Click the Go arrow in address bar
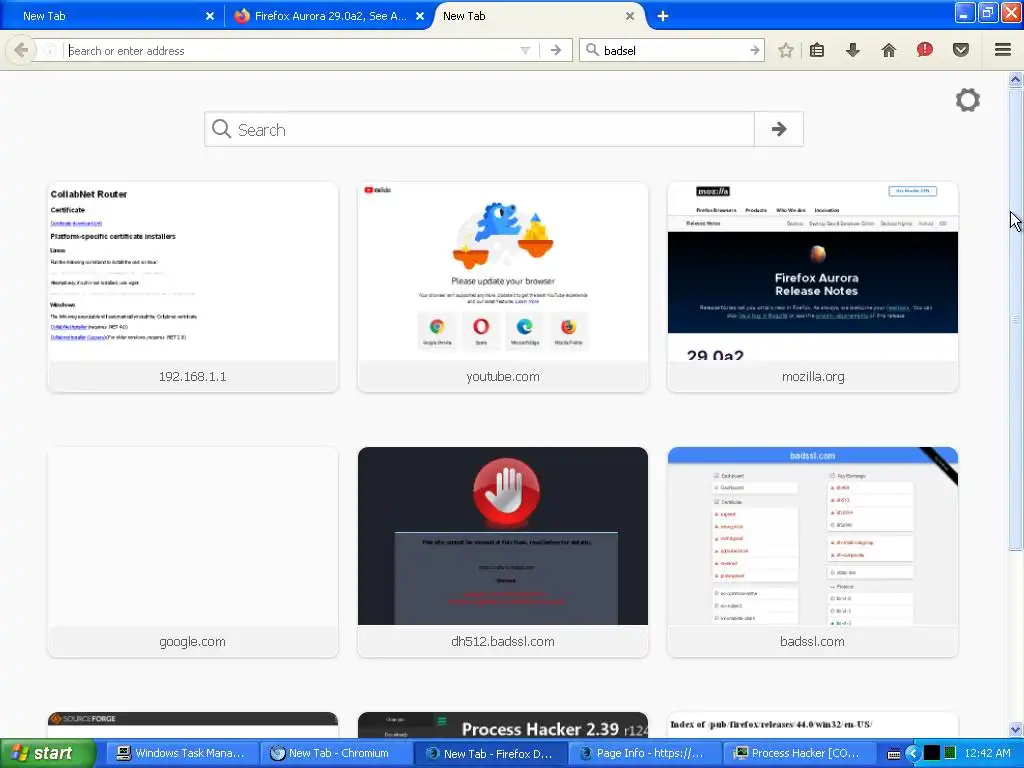Viewport: 1024px width, 768px height. pos(556,50)
